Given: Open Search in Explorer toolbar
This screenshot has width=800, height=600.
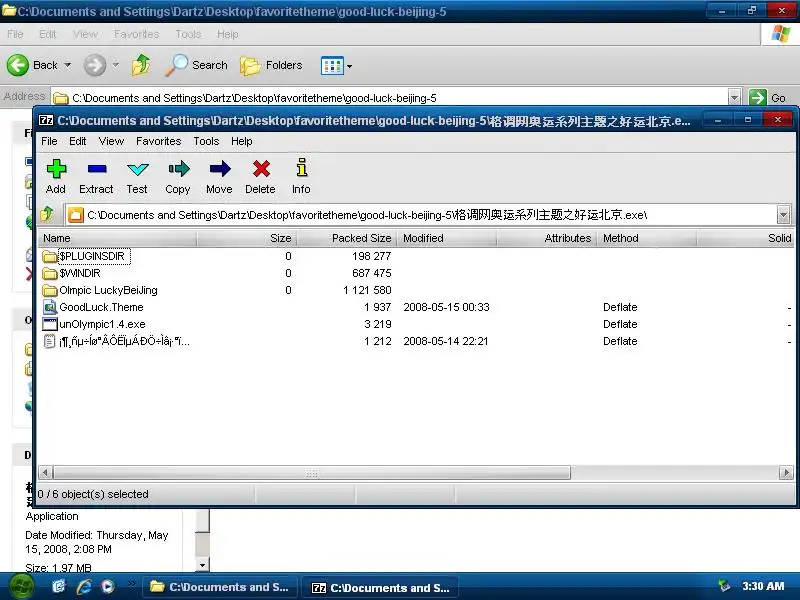Looking at the screenshot, I should (196, 65).
